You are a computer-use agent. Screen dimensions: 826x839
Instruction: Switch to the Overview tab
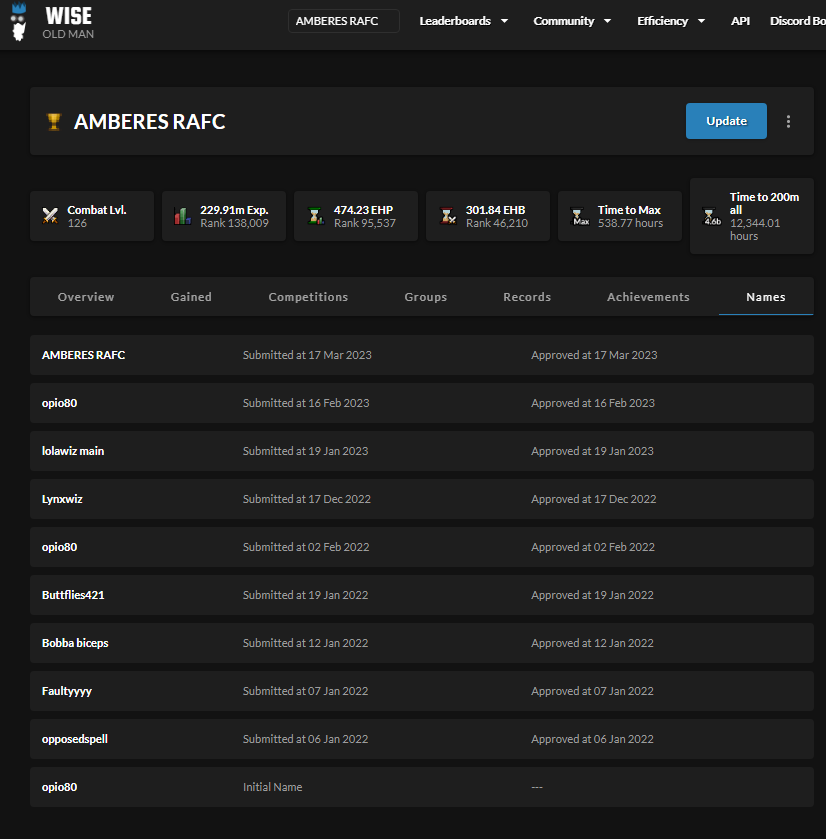tap(86, 297)
